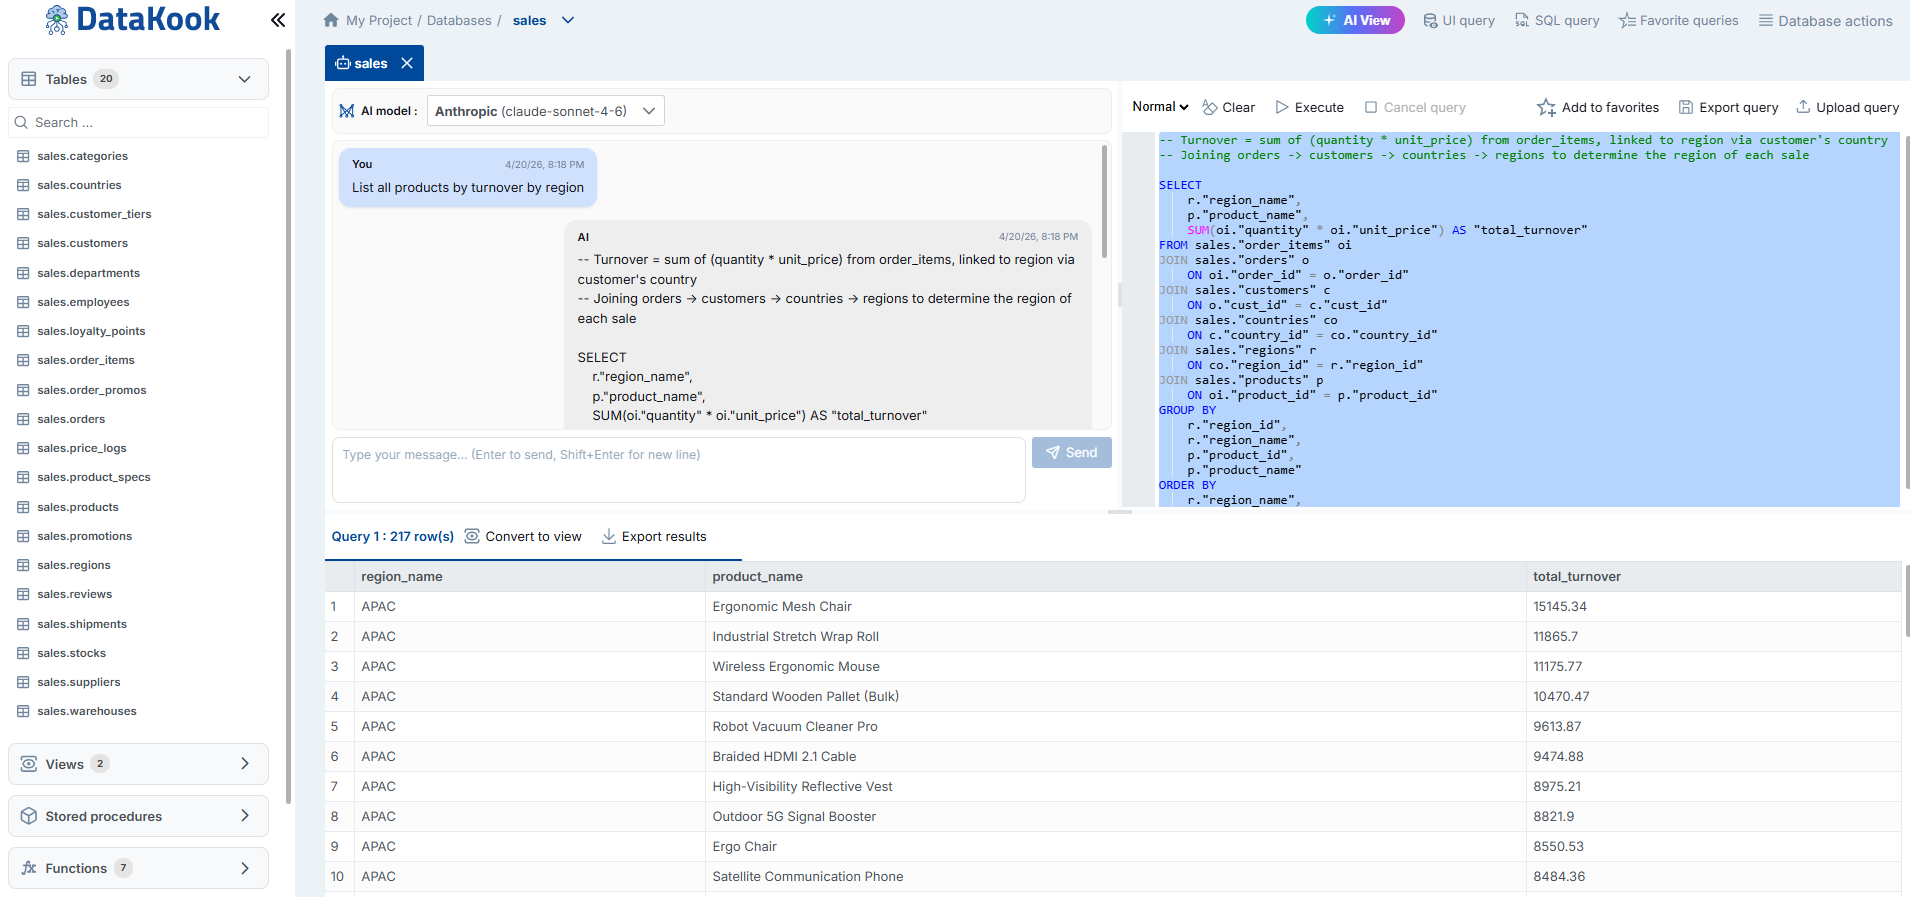Viewport: 1910px width, 897px height.
Task: Send the chat message
Action: pos(1072,453)
